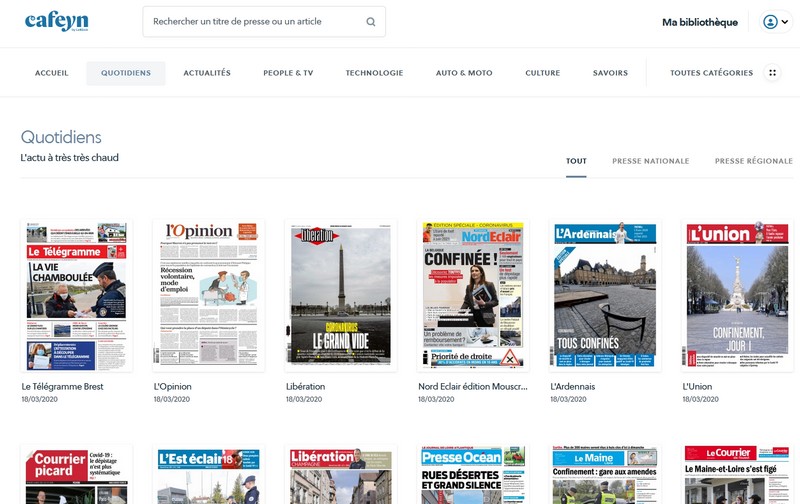Open Presse Océan cover
The width and height of the screenshot is (800, 504).
pos(473,474)
